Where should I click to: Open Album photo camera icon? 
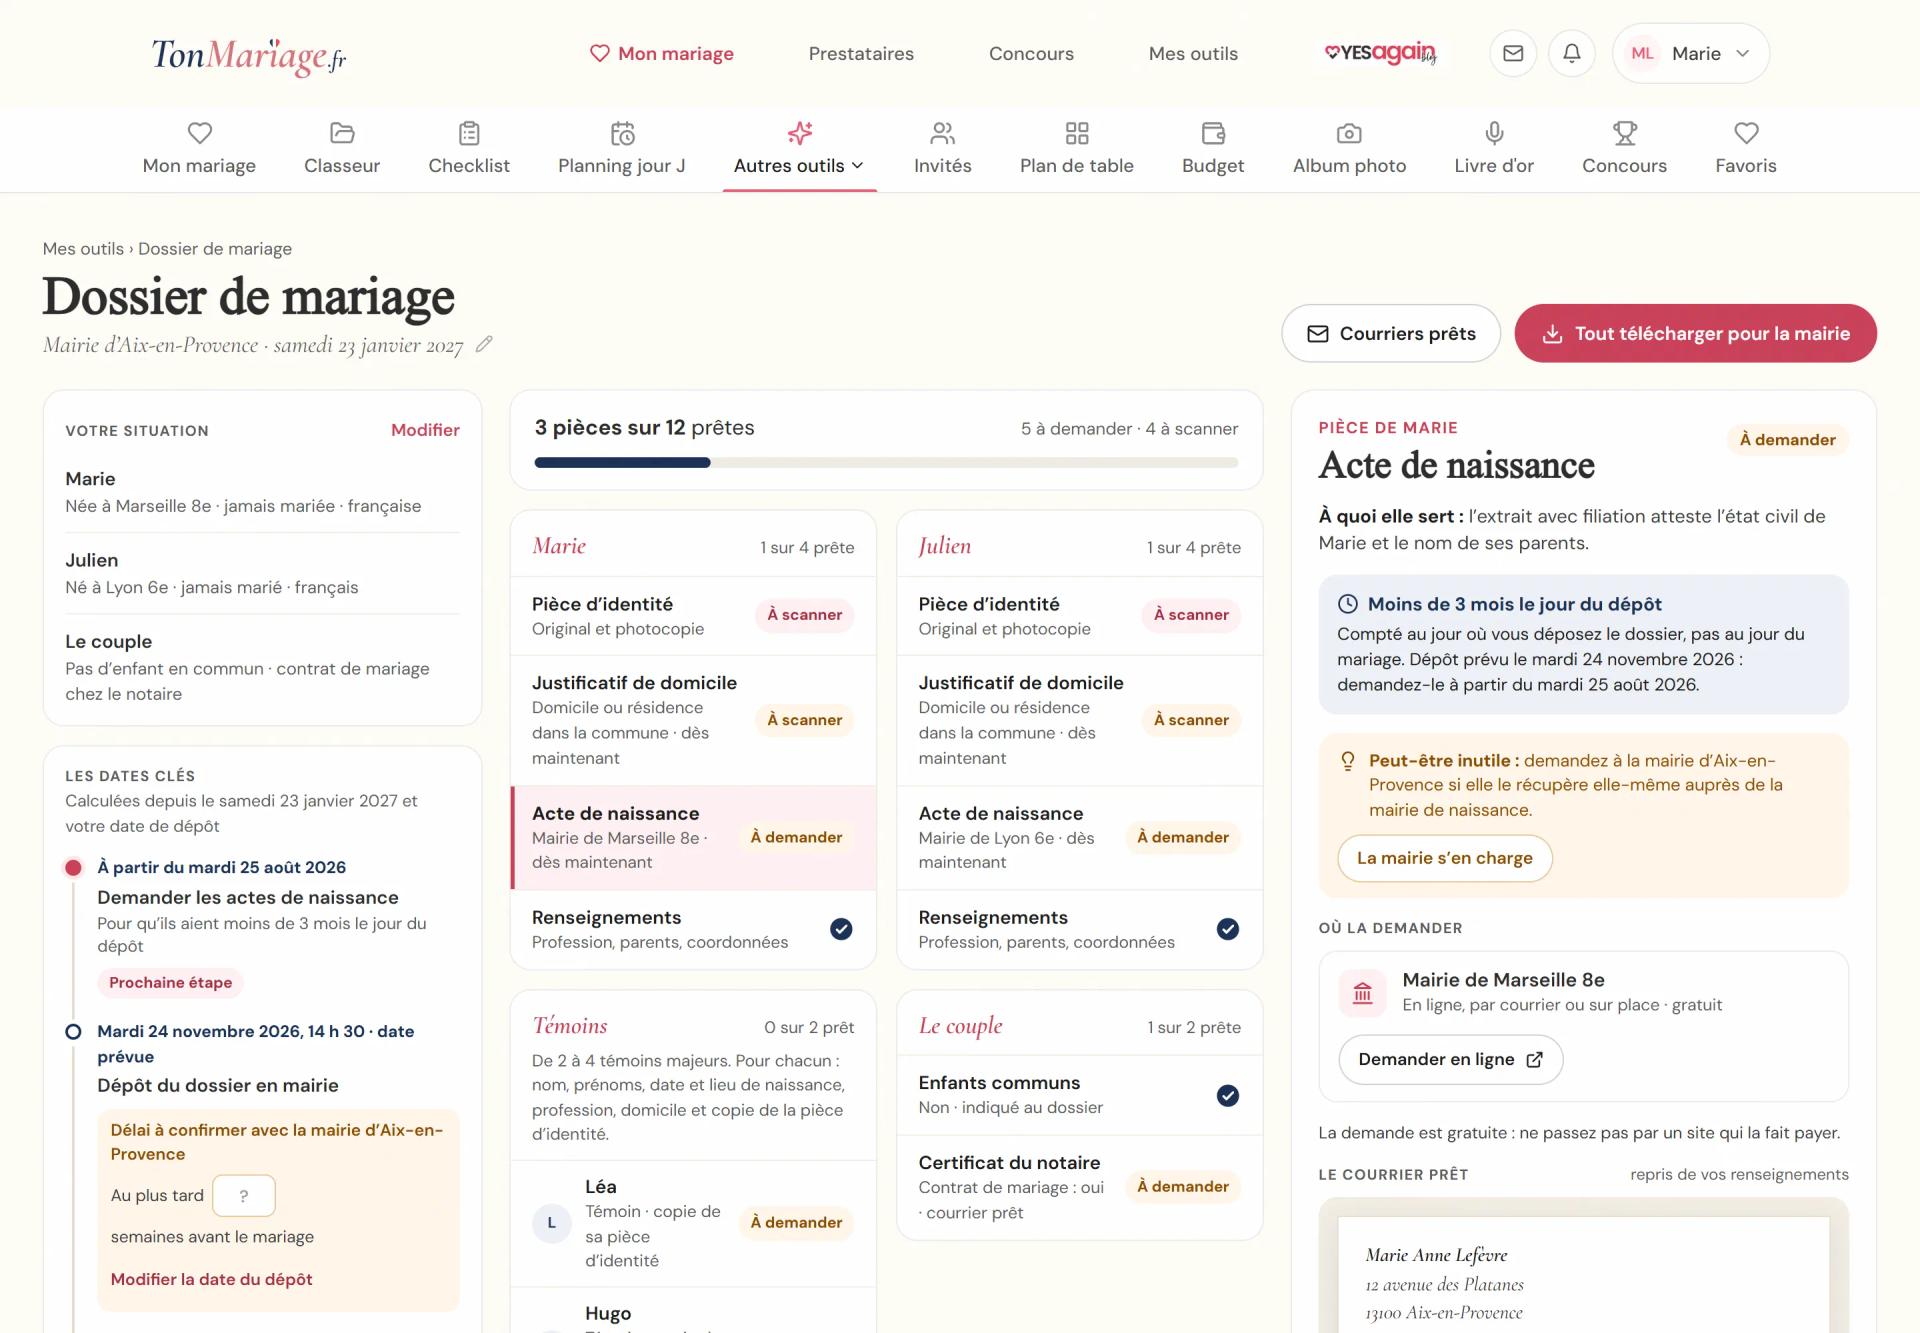pyautogui.click(x=1349, y=133)
